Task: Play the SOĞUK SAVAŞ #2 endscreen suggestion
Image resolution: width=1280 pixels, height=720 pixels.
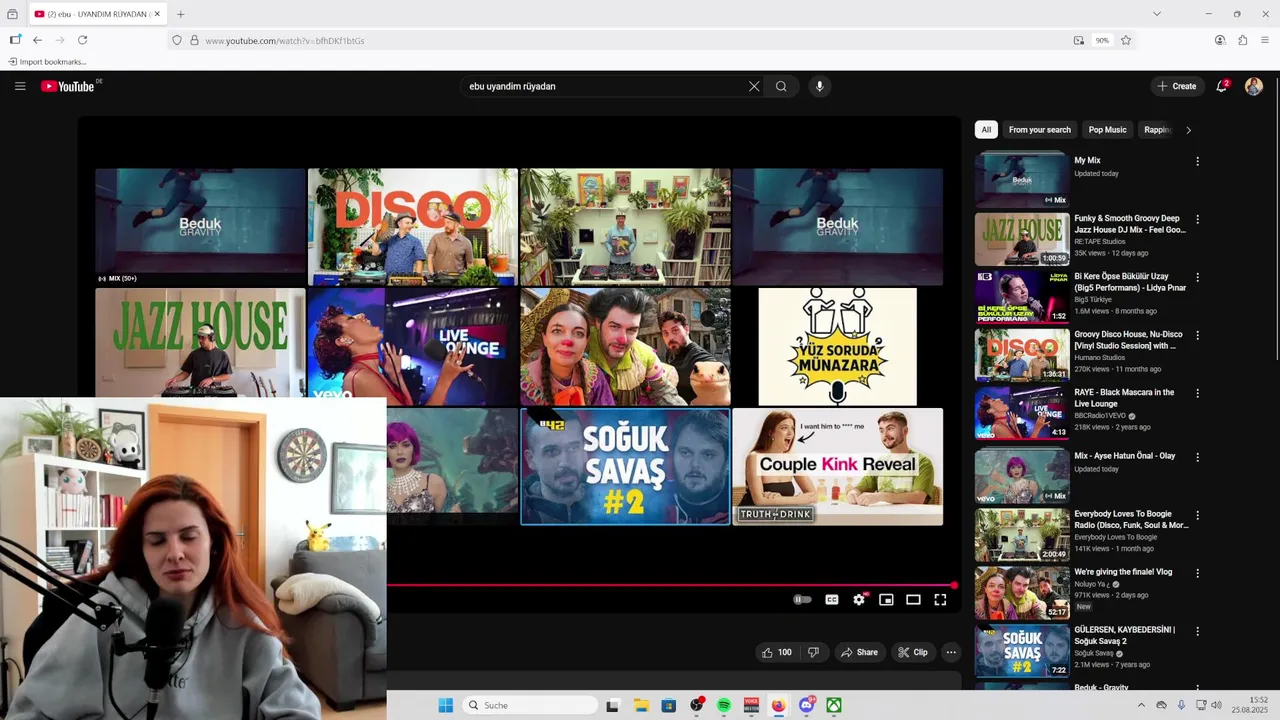Action: pyautogui.click(x=625, y=466)
